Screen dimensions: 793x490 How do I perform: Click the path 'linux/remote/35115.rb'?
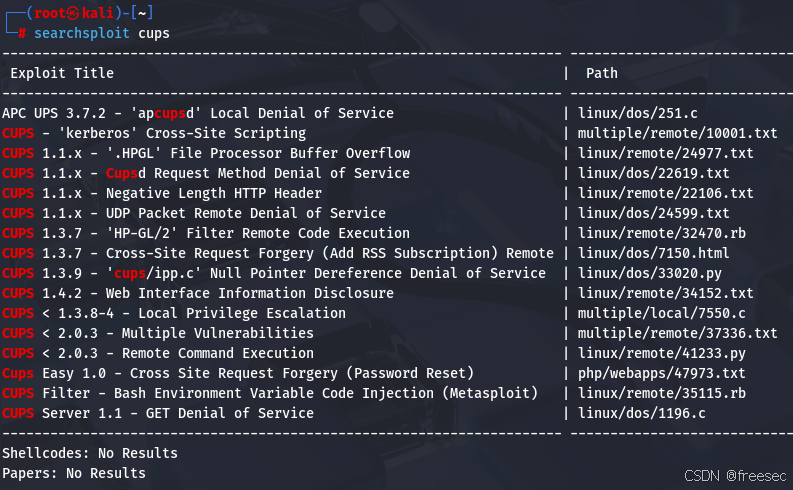(x=662, y=393)
